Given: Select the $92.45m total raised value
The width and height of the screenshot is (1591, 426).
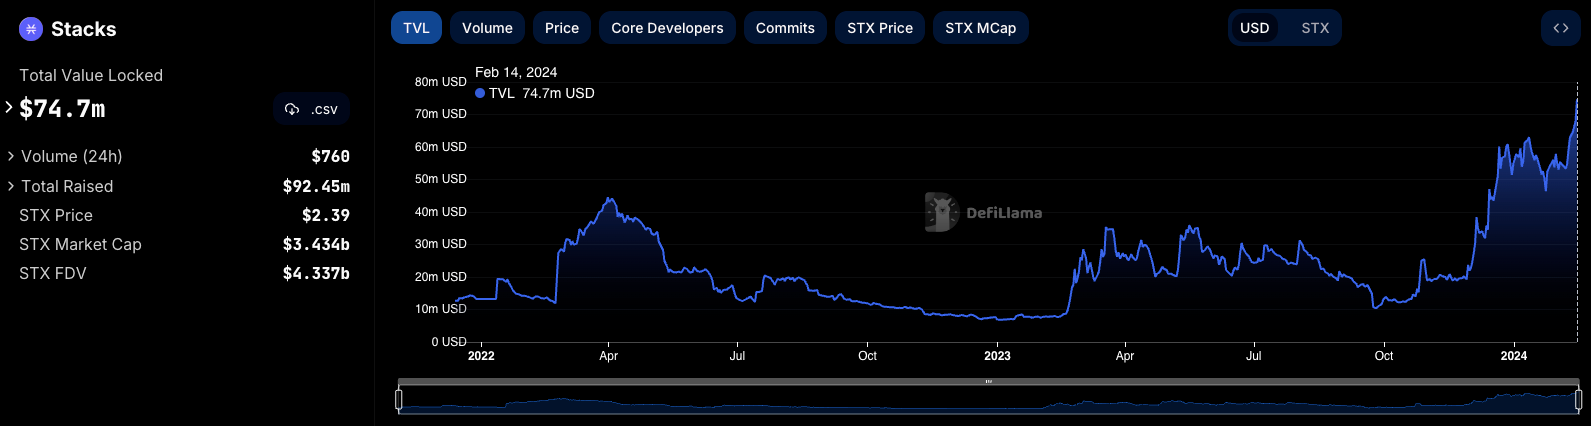Looking at the screenshot, I should (316, 186).
